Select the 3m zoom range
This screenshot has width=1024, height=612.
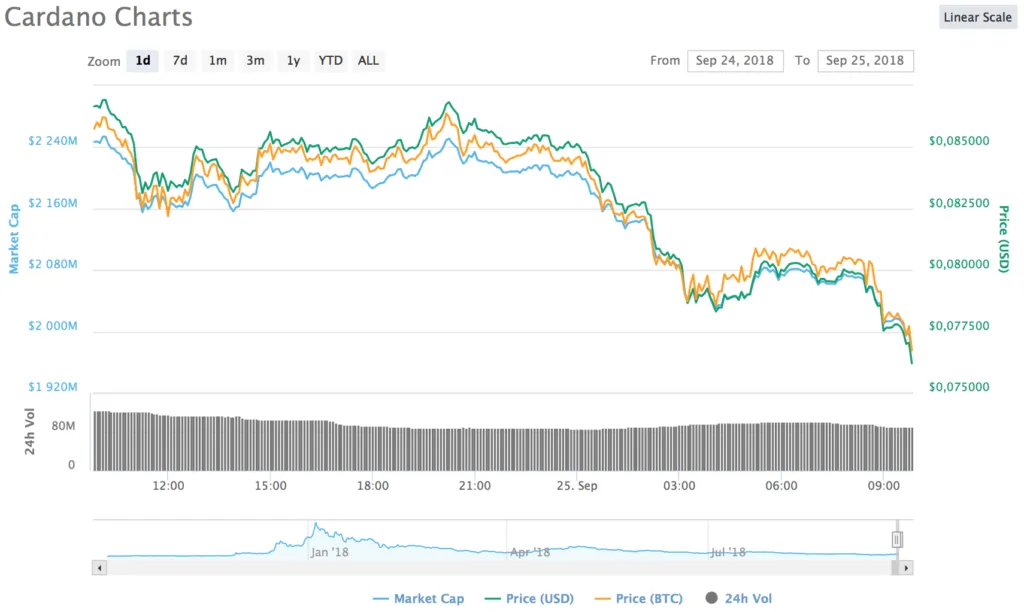(x=255, y=61)
